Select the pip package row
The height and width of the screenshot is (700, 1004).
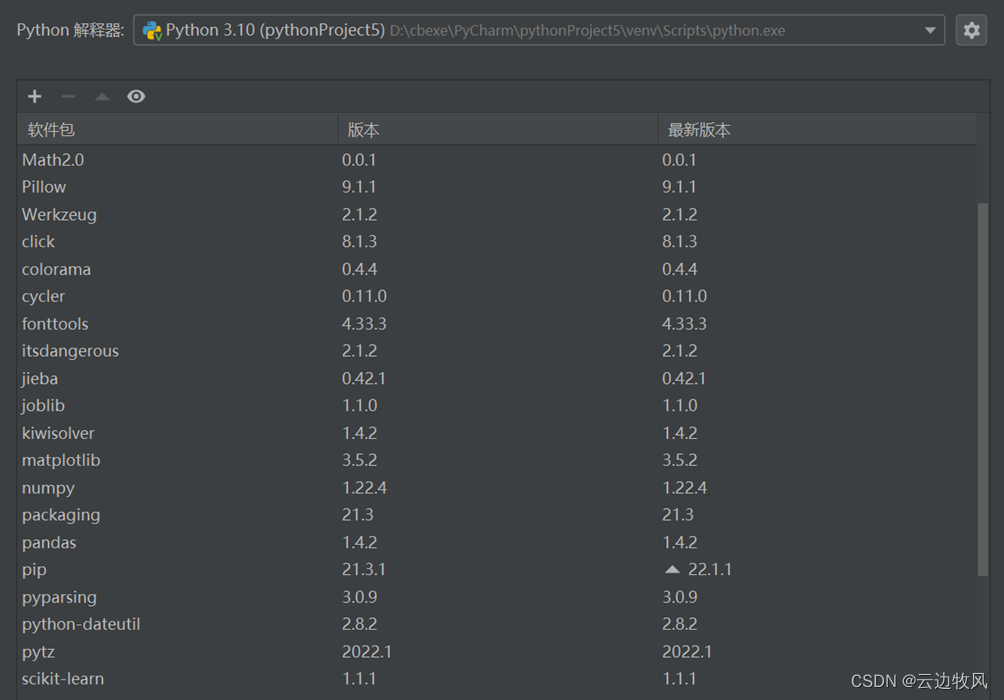click(34, 569)
